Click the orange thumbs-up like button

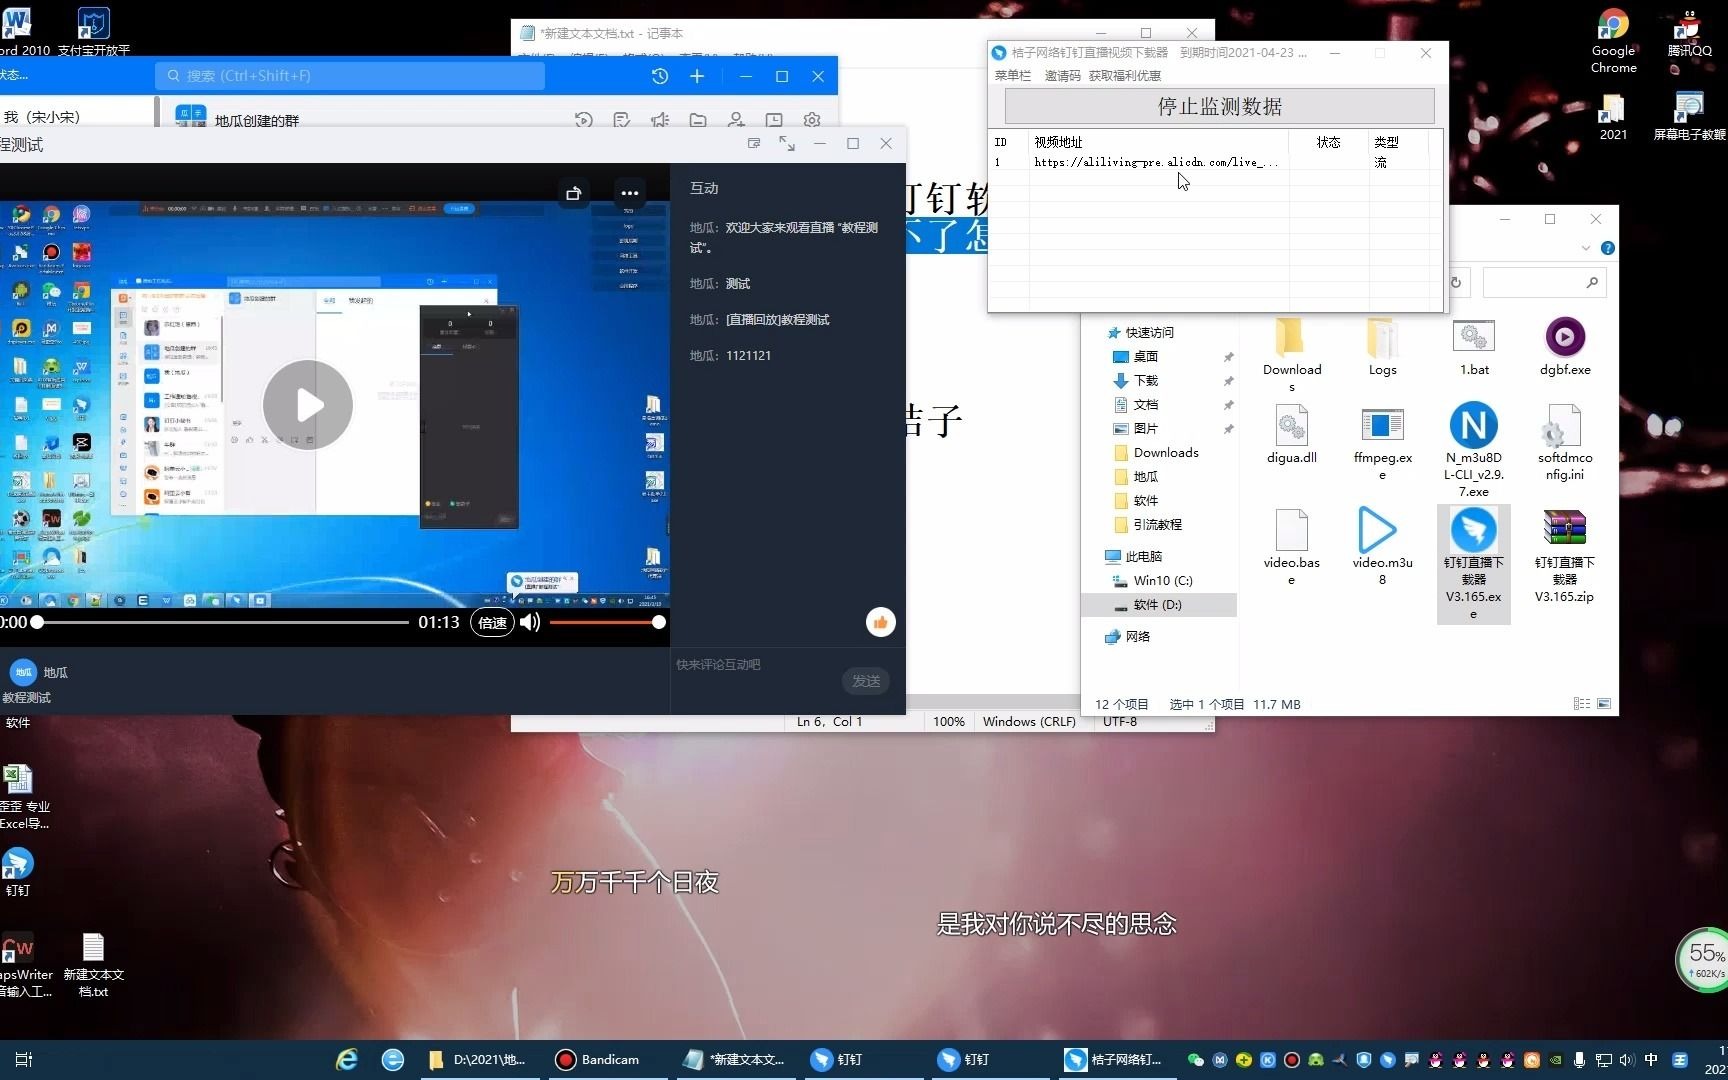coord(880,622)
